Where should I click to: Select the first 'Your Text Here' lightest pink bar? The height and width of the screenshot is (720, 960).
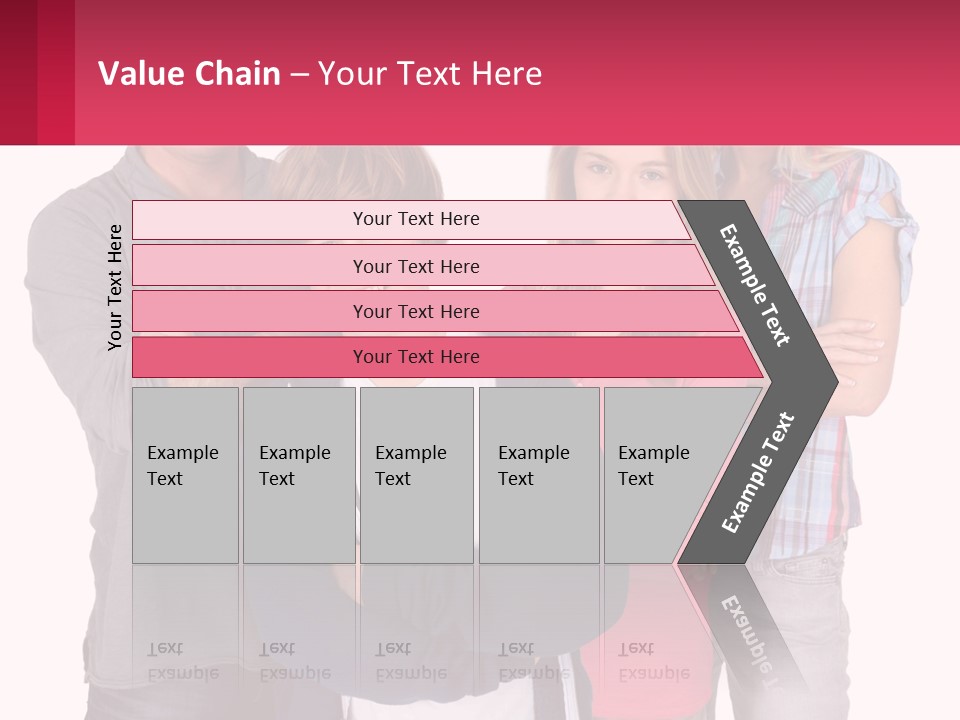click(415, 219)
